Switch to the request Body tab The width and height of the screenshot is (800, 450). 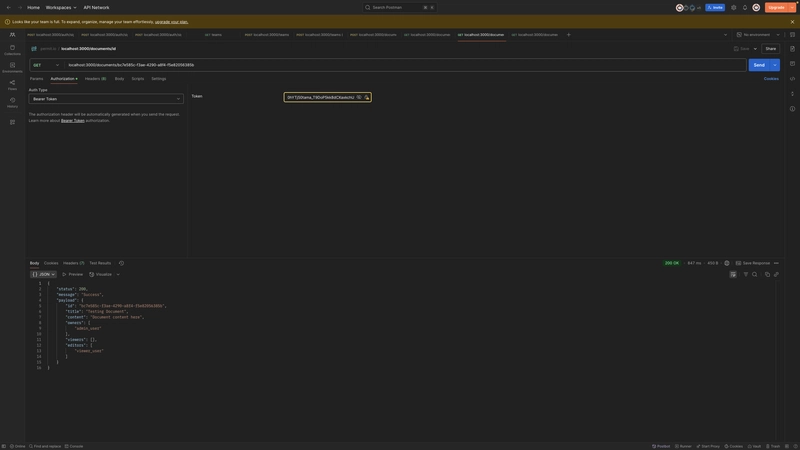coord(119,79)
